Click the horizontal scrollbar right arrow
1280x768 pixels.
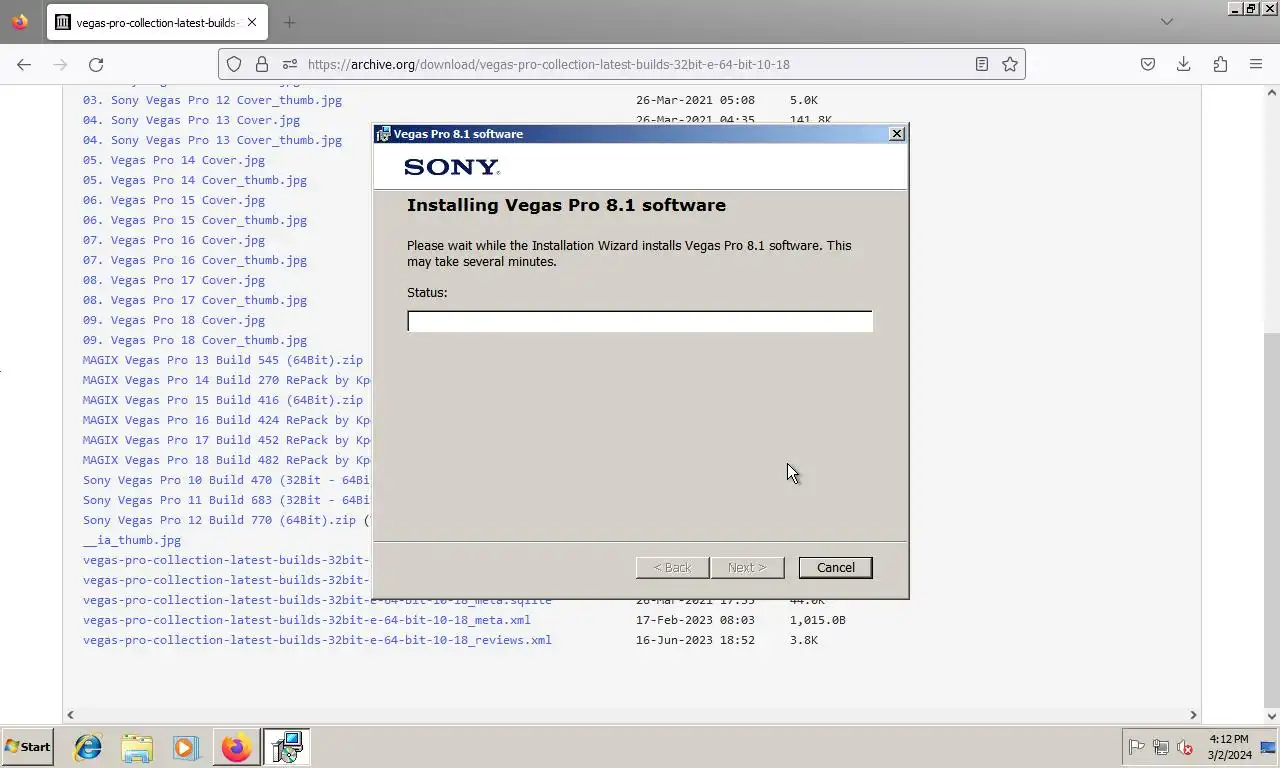pyautogui.click(x=1193, y=715)
